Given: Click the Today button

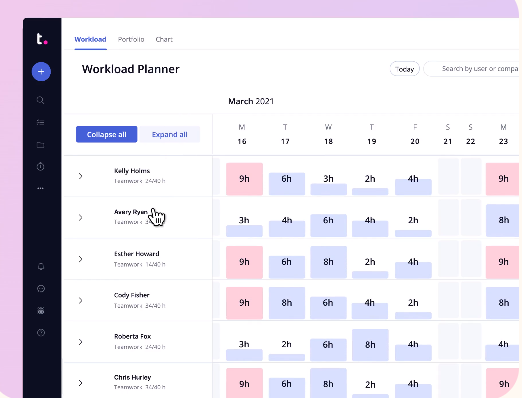Looking at the screenshot, I should click(404, 69).
